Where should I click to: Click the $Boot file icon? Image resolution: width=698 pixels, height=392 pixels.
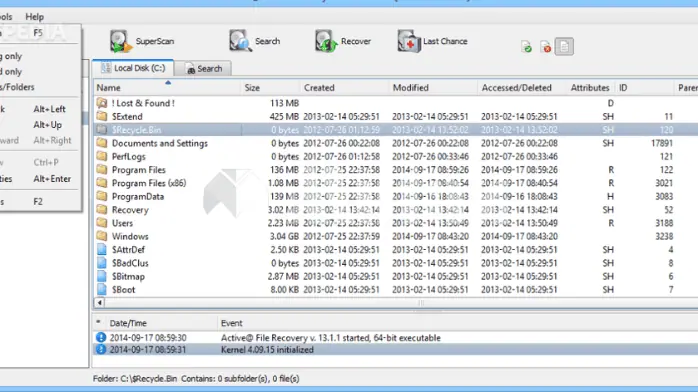(x=102, y=290)
